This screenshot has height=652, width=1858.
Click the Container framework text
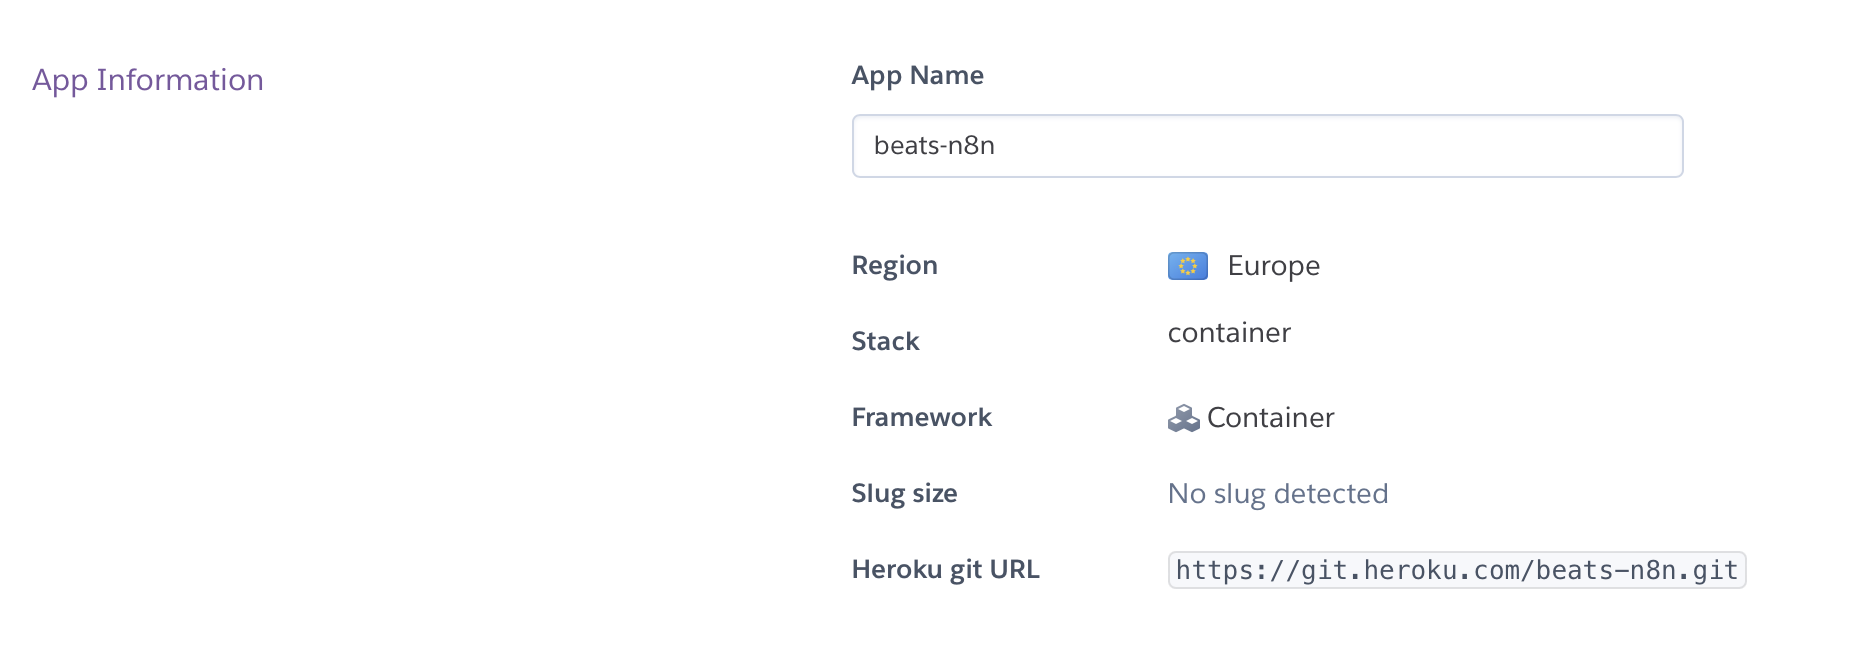[1270, 418]
